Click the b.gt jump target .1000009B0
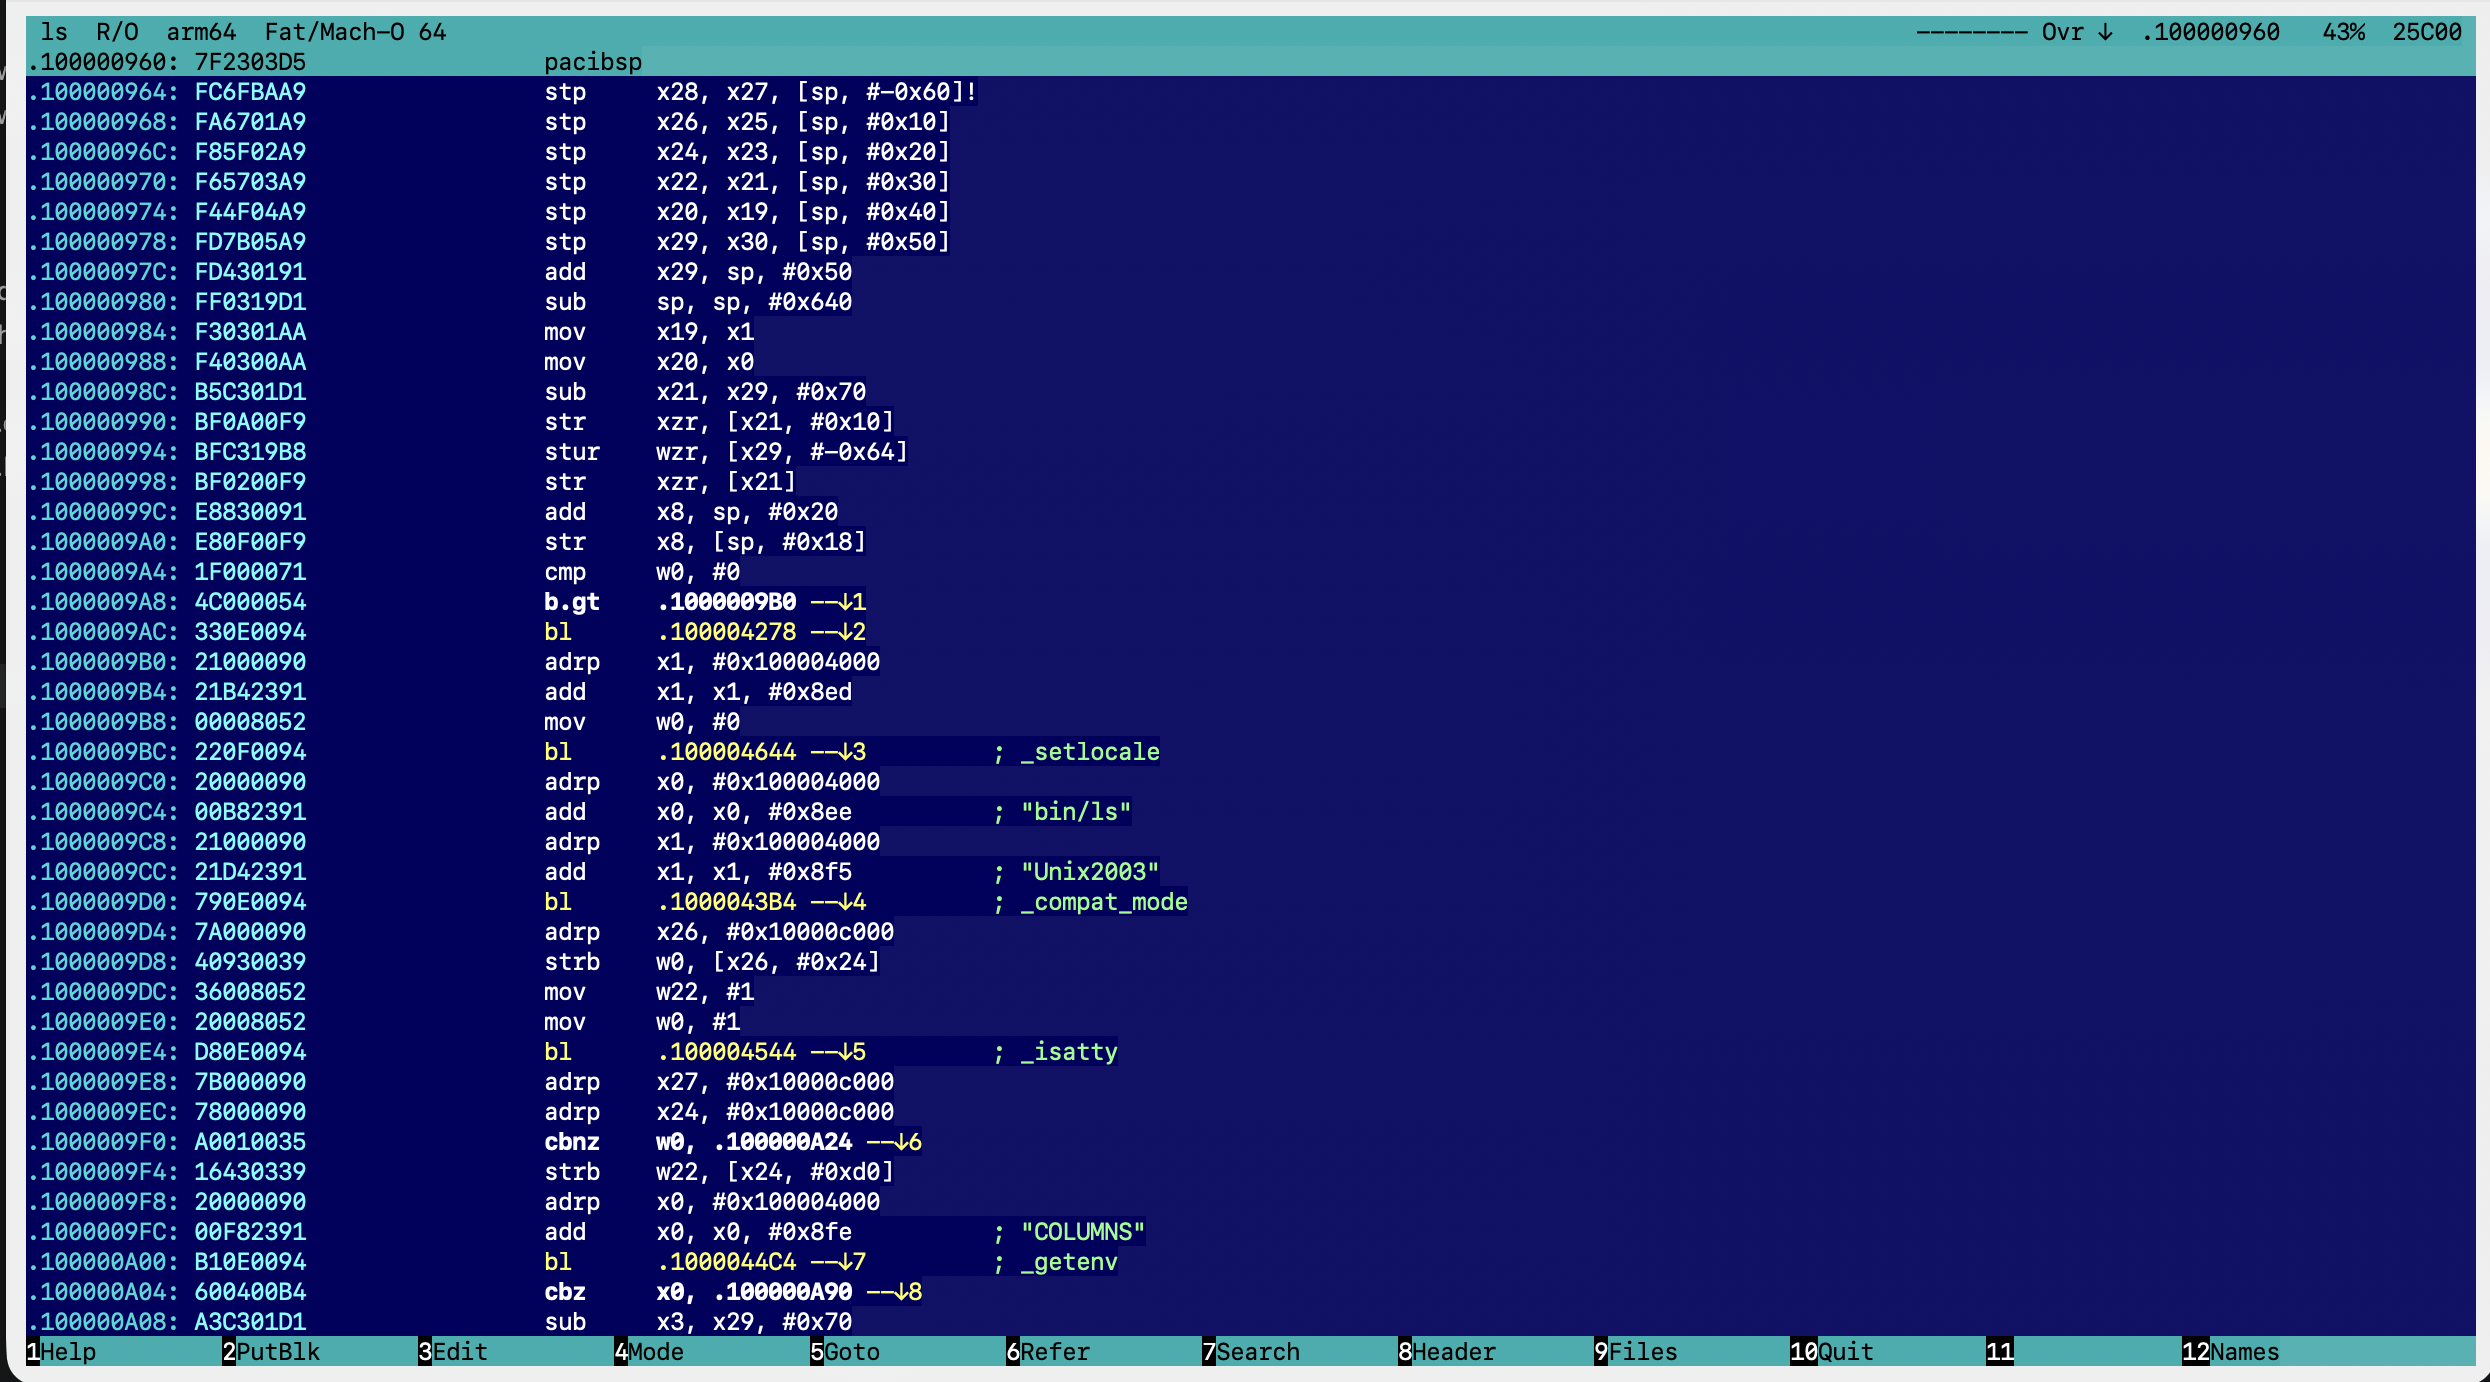The width and height of the screenshot is (2490, 1382). point(727,602)
